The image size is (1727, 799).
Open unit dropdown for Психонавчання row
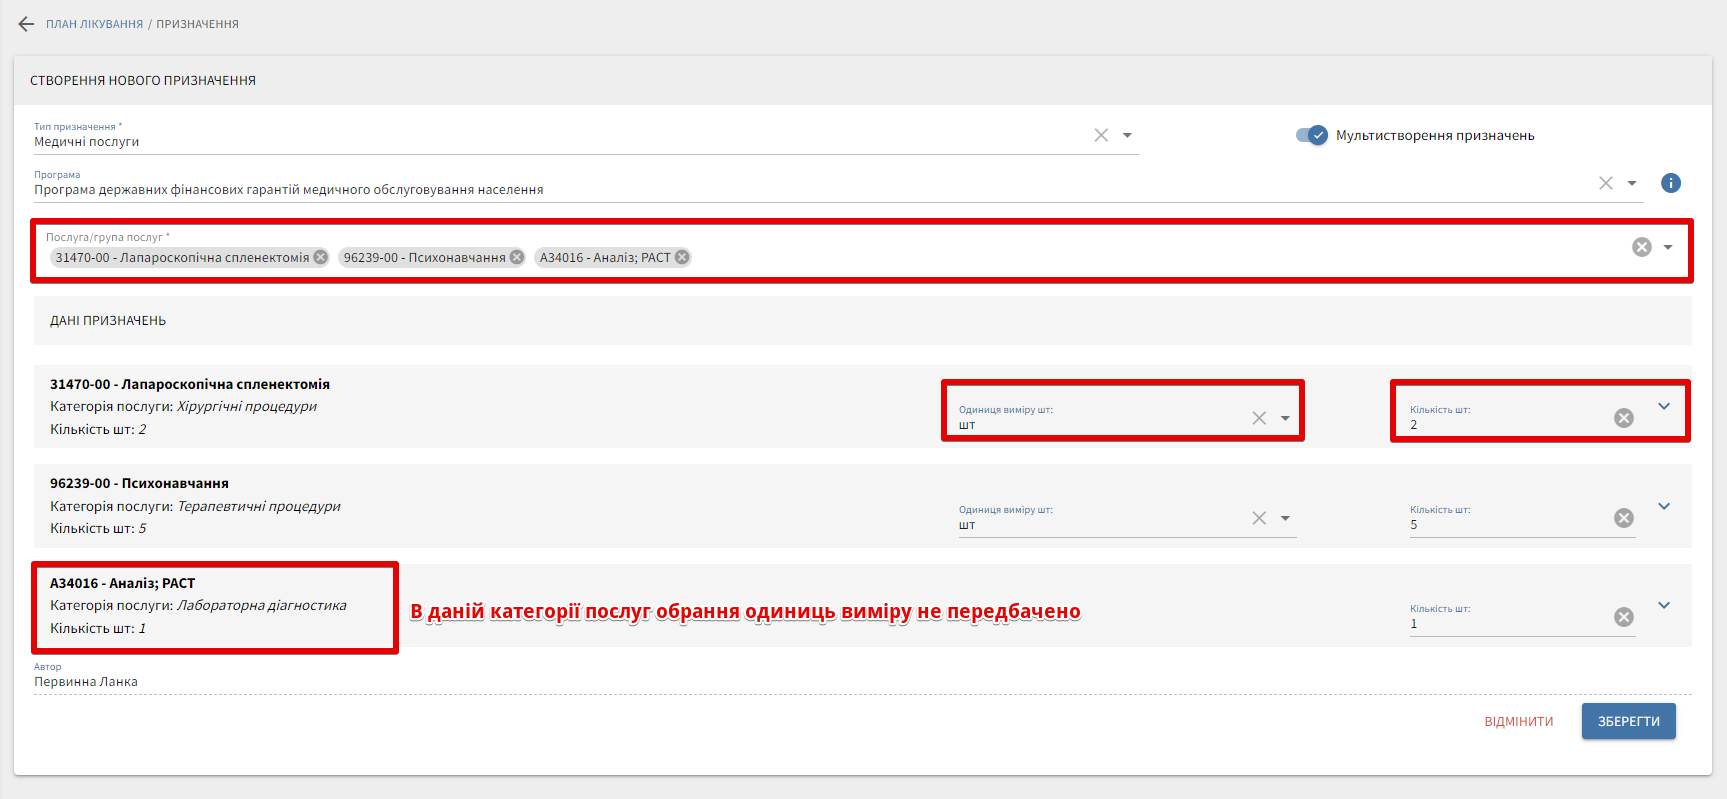pos(1285,518)
